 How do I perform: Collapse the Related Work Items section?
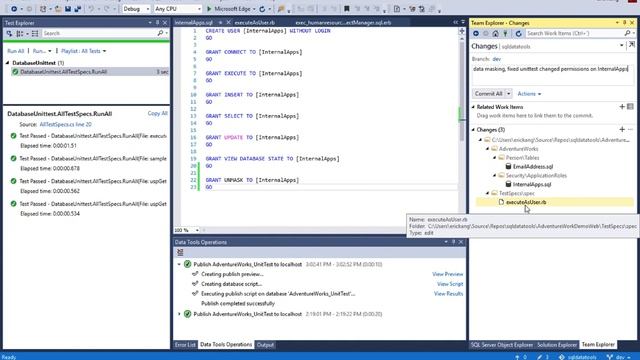473,107
